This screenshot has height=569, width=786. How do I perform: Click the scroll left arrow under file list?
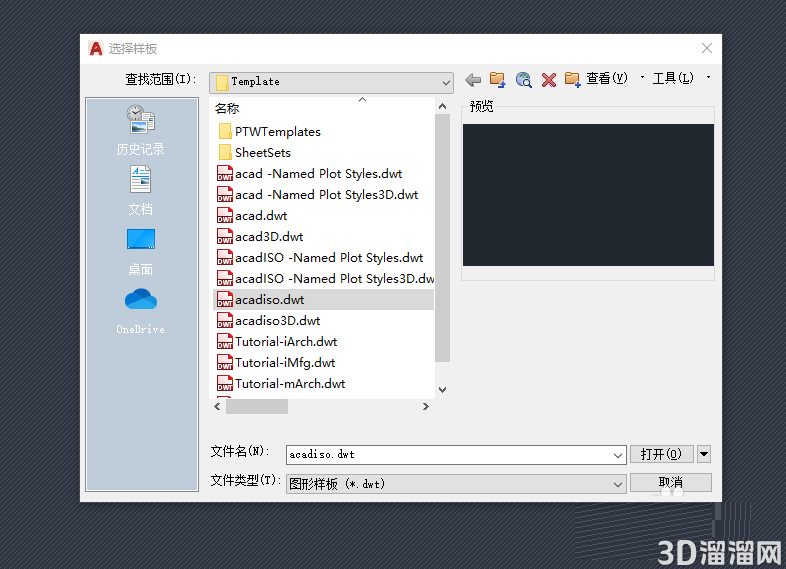tap(217, 407)
